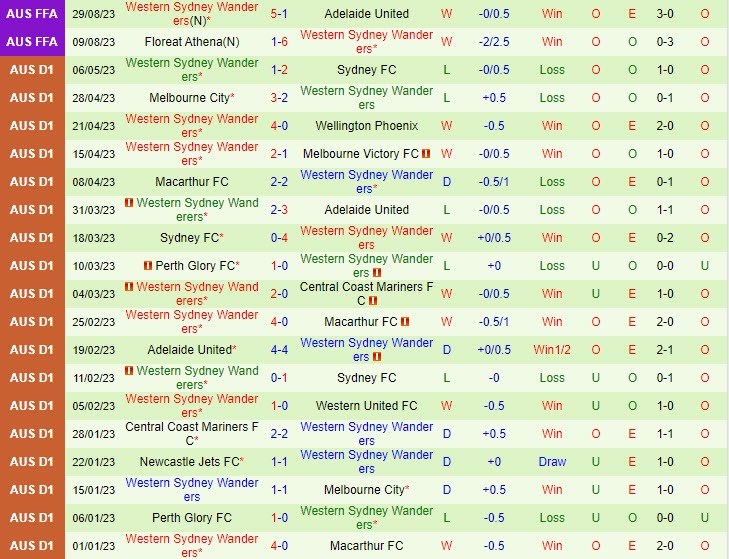Open Western United FC team page

pyautogui.click(x=366, y=406)
